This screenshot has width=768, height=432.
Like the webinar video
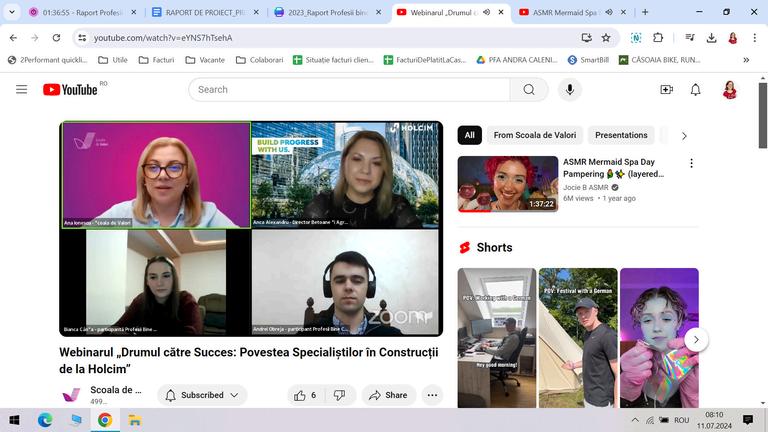[x=305, y=395]
